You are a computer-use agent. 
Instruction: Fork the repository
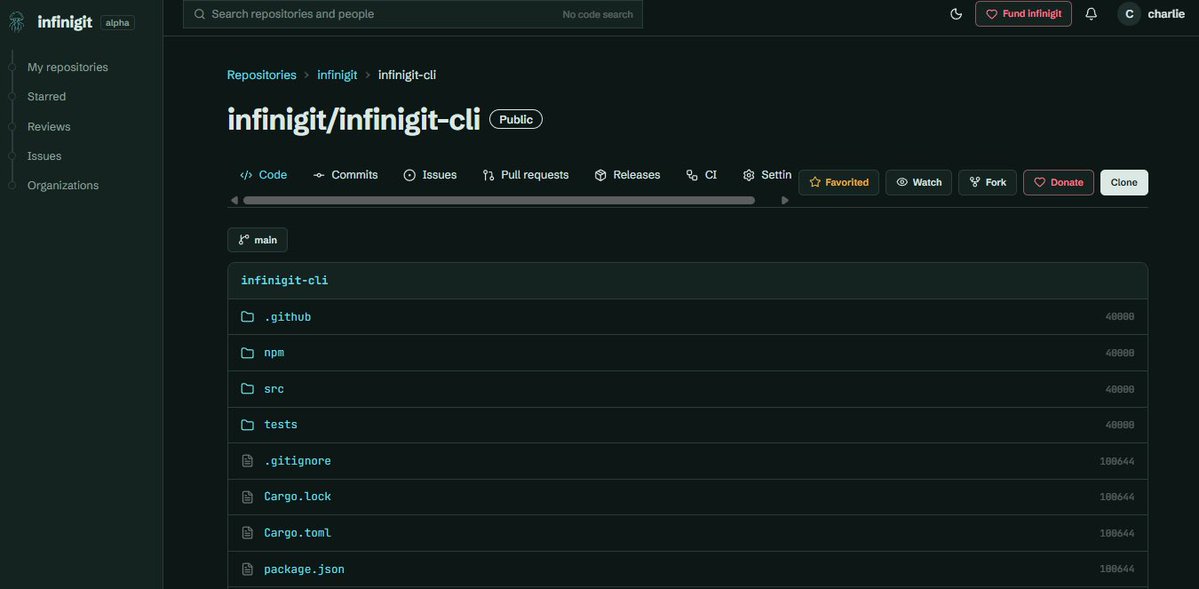click(987, 183)
